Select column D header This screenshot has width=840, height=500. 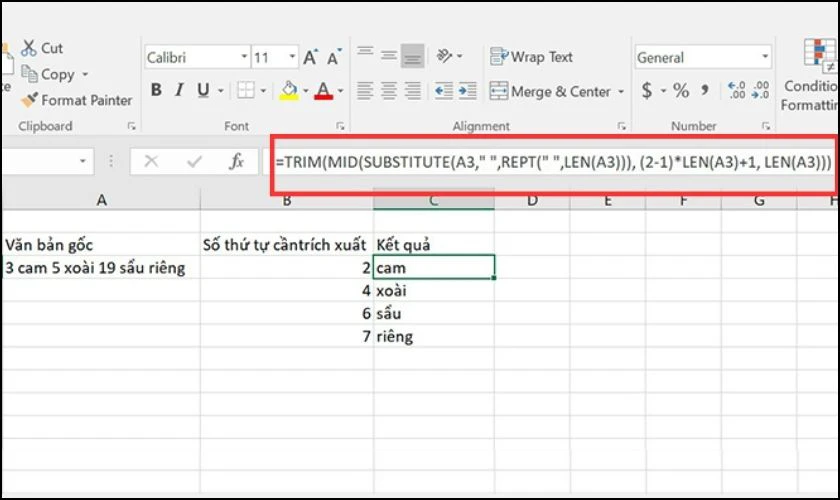pos(532,200)
